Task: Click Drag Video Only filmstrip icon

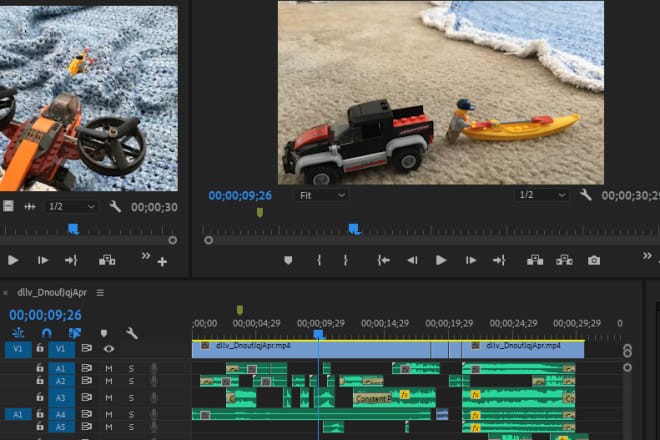Action: click(x=8, y=206)
